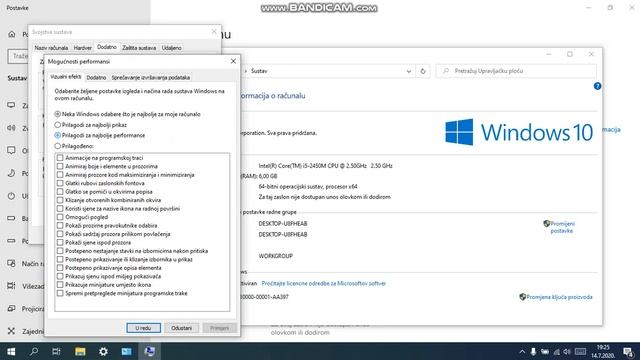The height and width of the screenshot is (360, 640).
Task: Confirm with the U redu button
Action: click(x=143, y=328)
